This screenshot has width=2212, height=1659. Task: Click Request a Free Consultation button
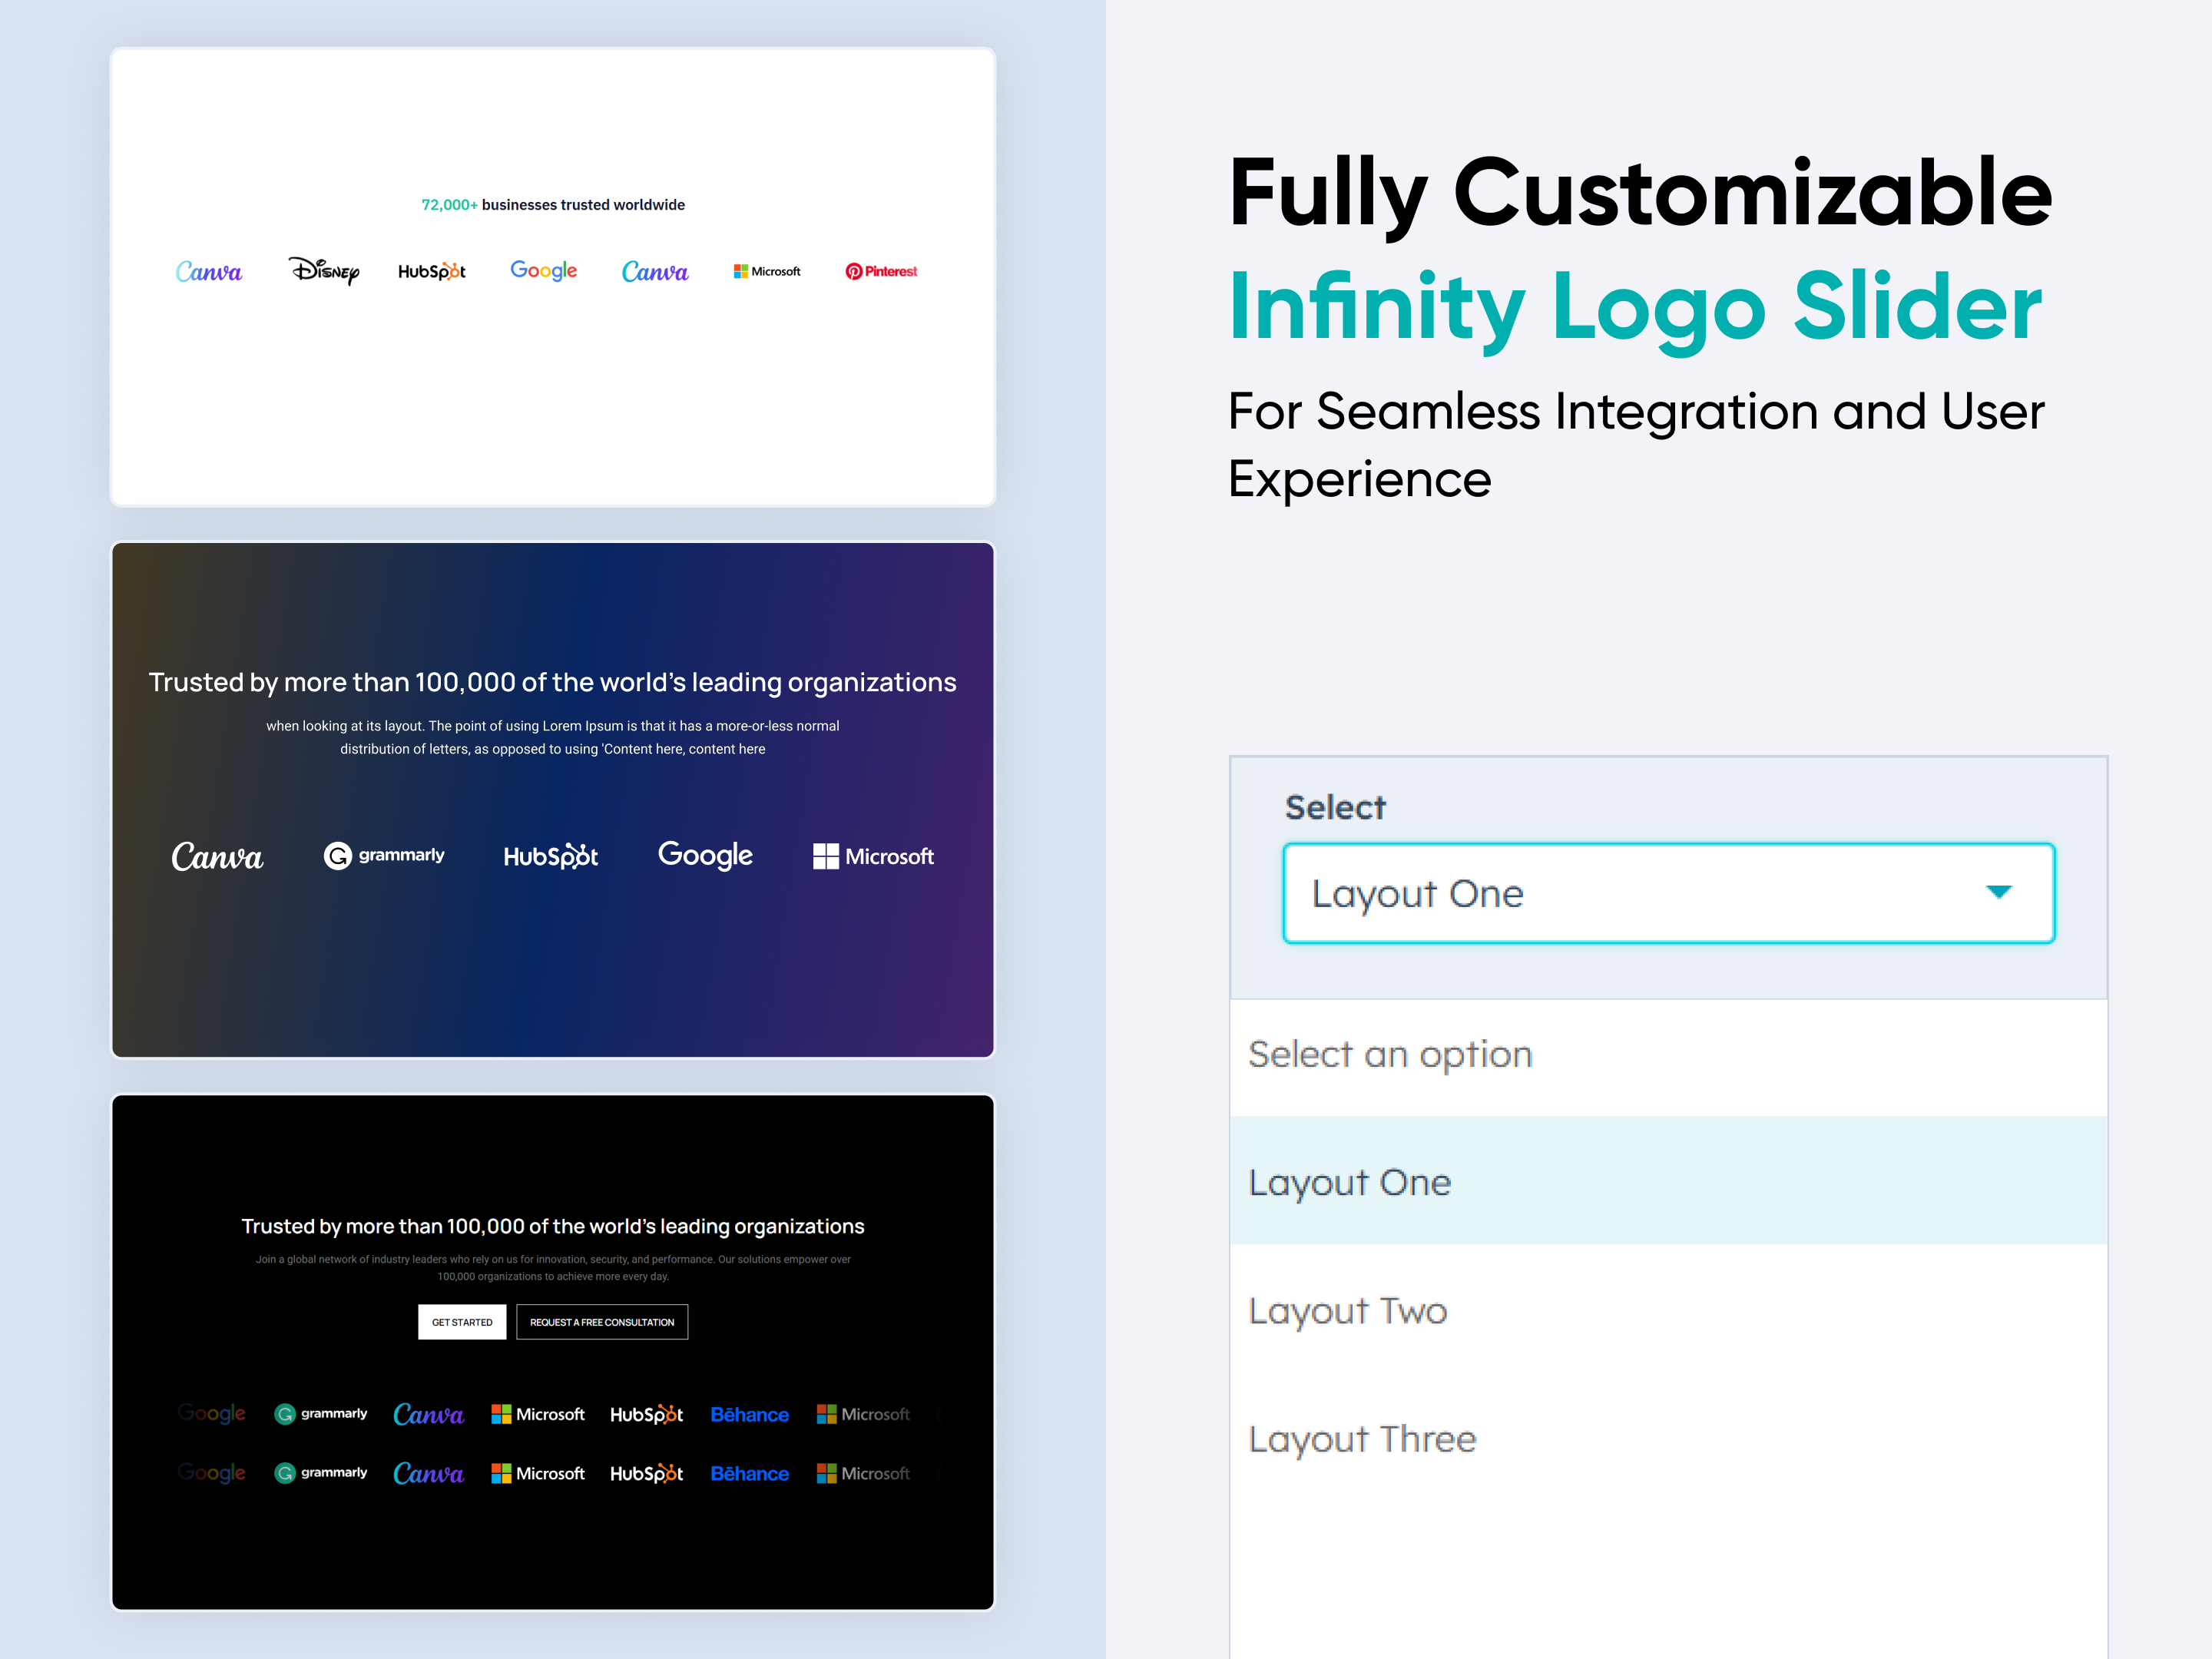(x=602, y=1322)
